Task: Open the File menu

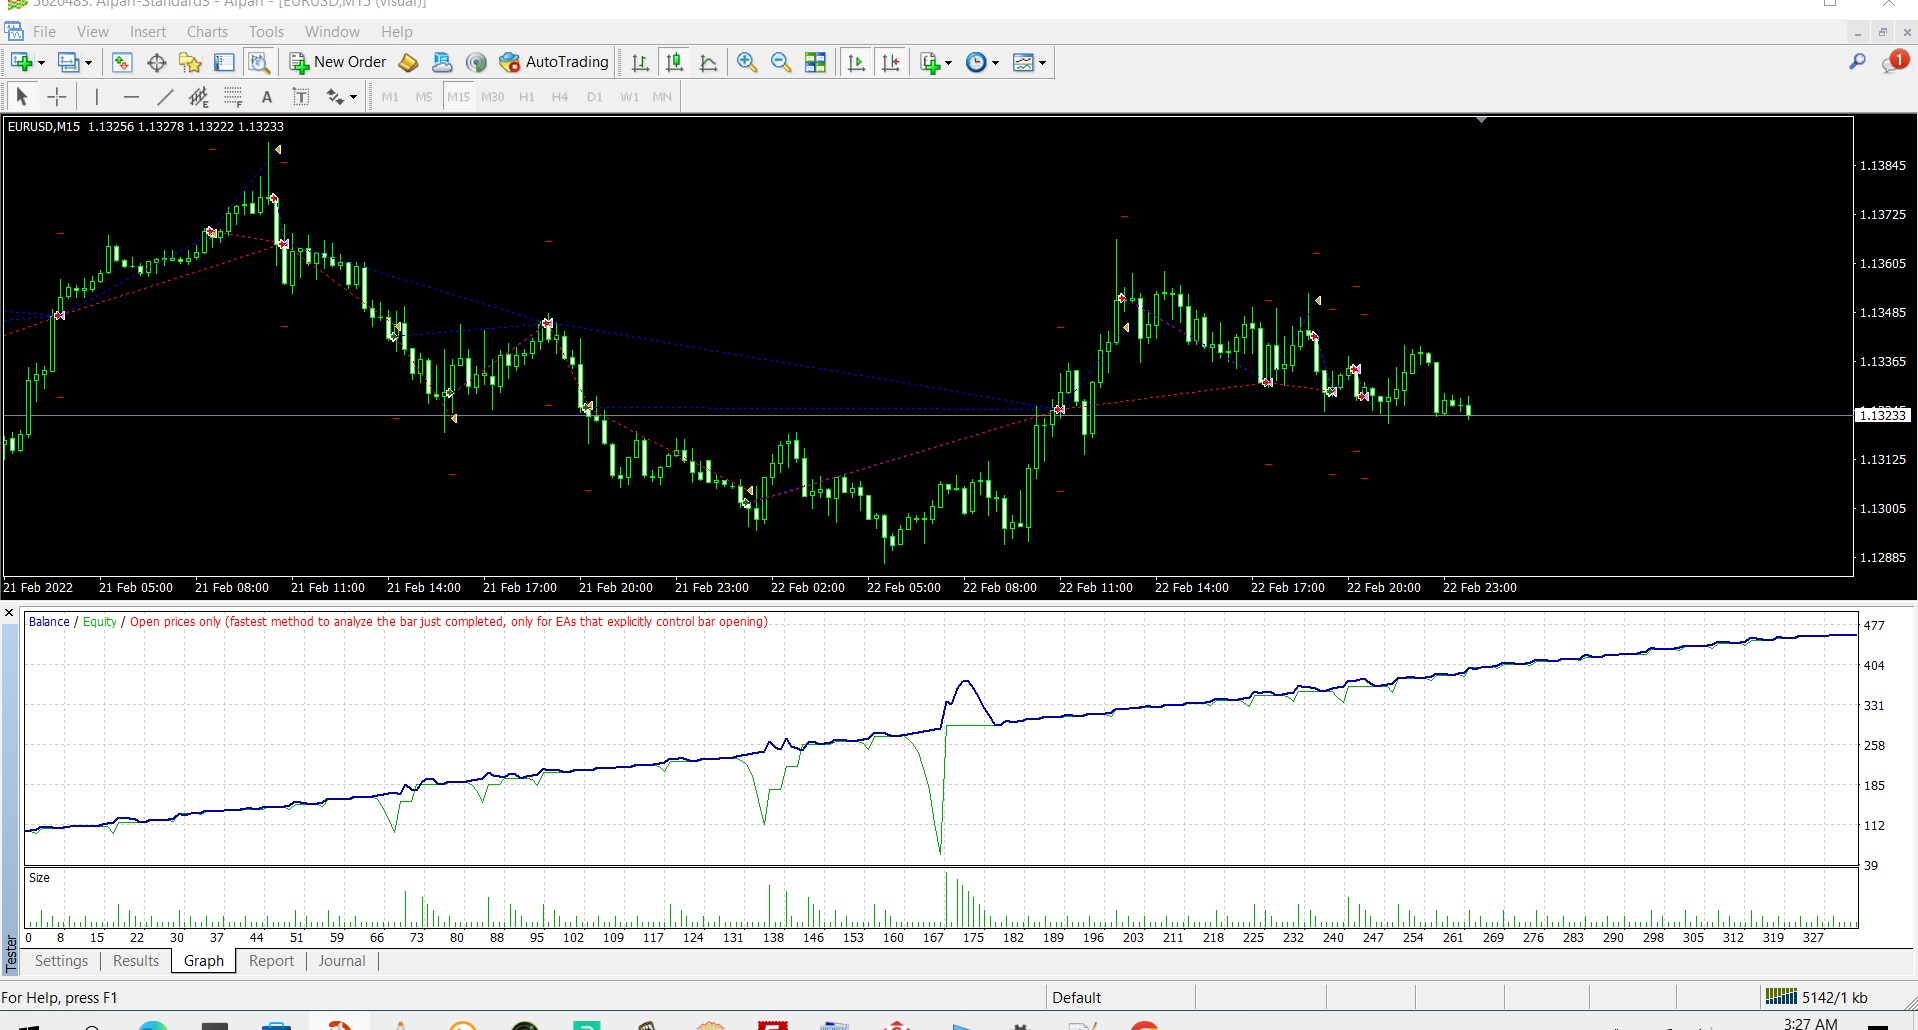Action: pyautogui.click(x=44, y=32)
